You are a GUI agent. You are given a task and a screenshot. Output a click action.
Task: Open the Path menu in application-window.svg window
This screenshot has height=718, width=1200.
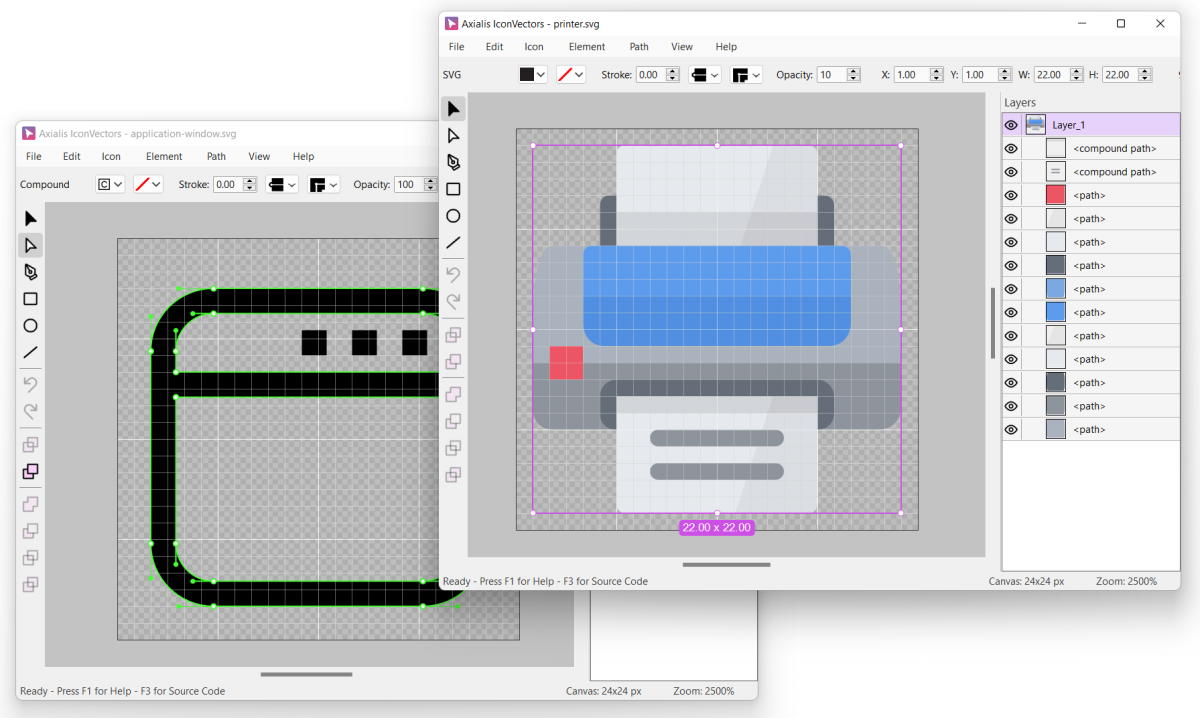tap(216, 156)
